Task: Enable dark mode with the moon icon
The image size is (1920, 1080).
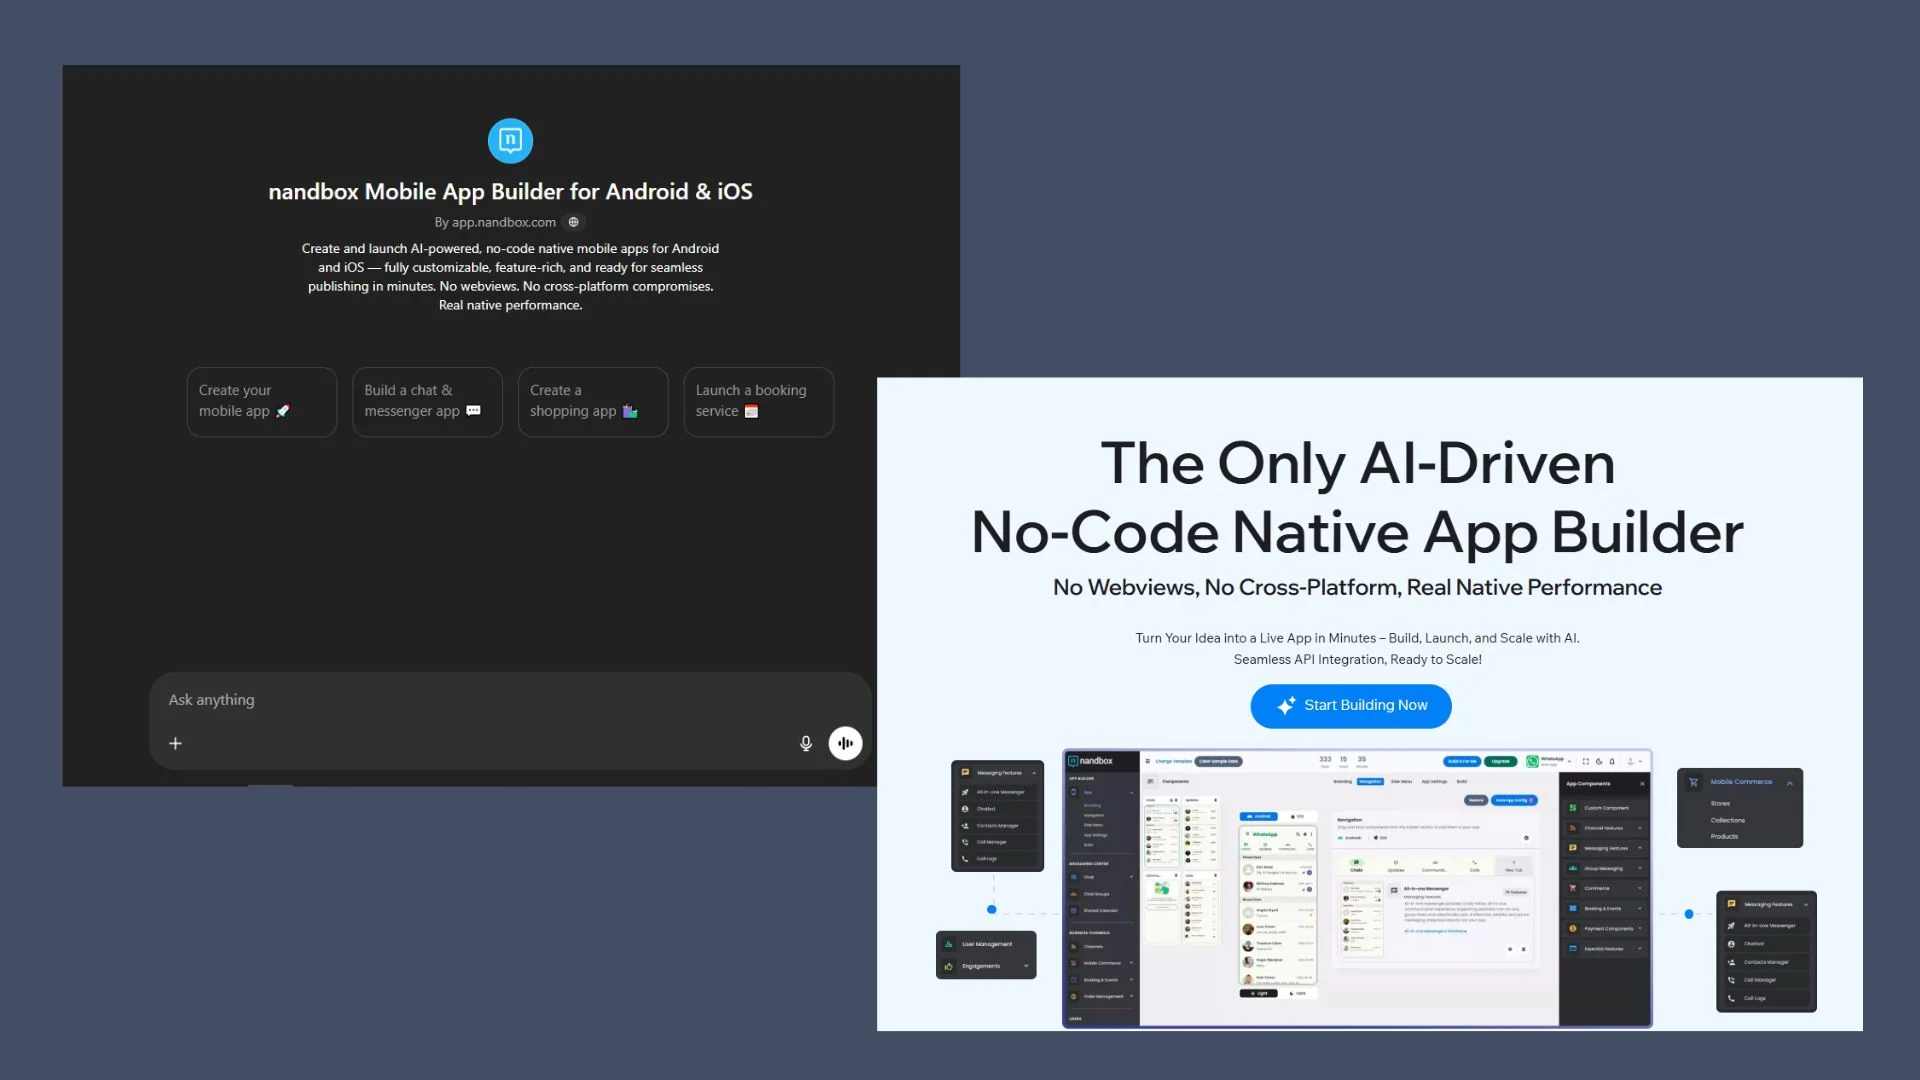Action: pos(1598,762)
